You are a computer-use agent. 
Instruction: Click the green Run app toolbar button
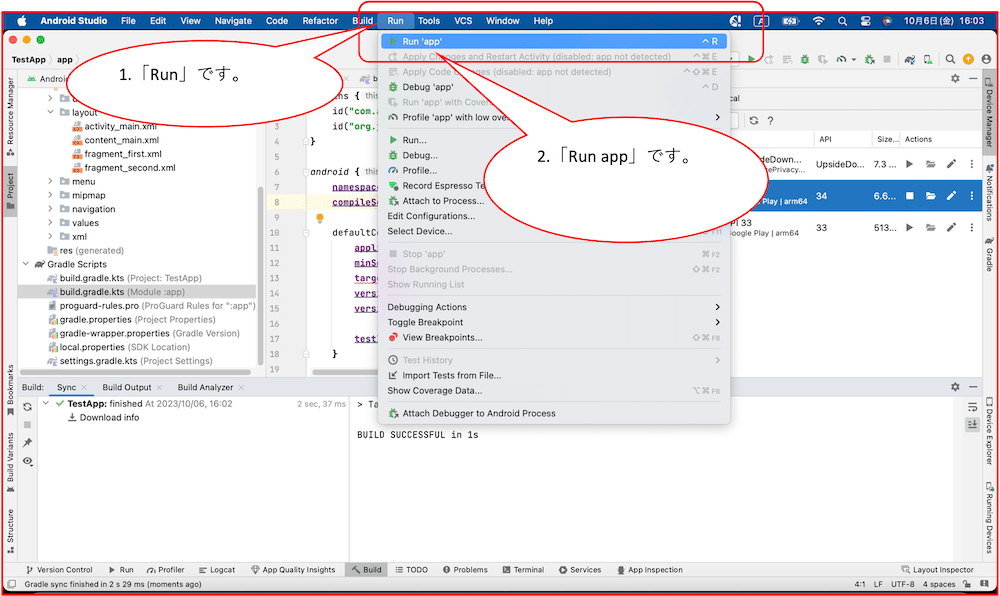751,59
